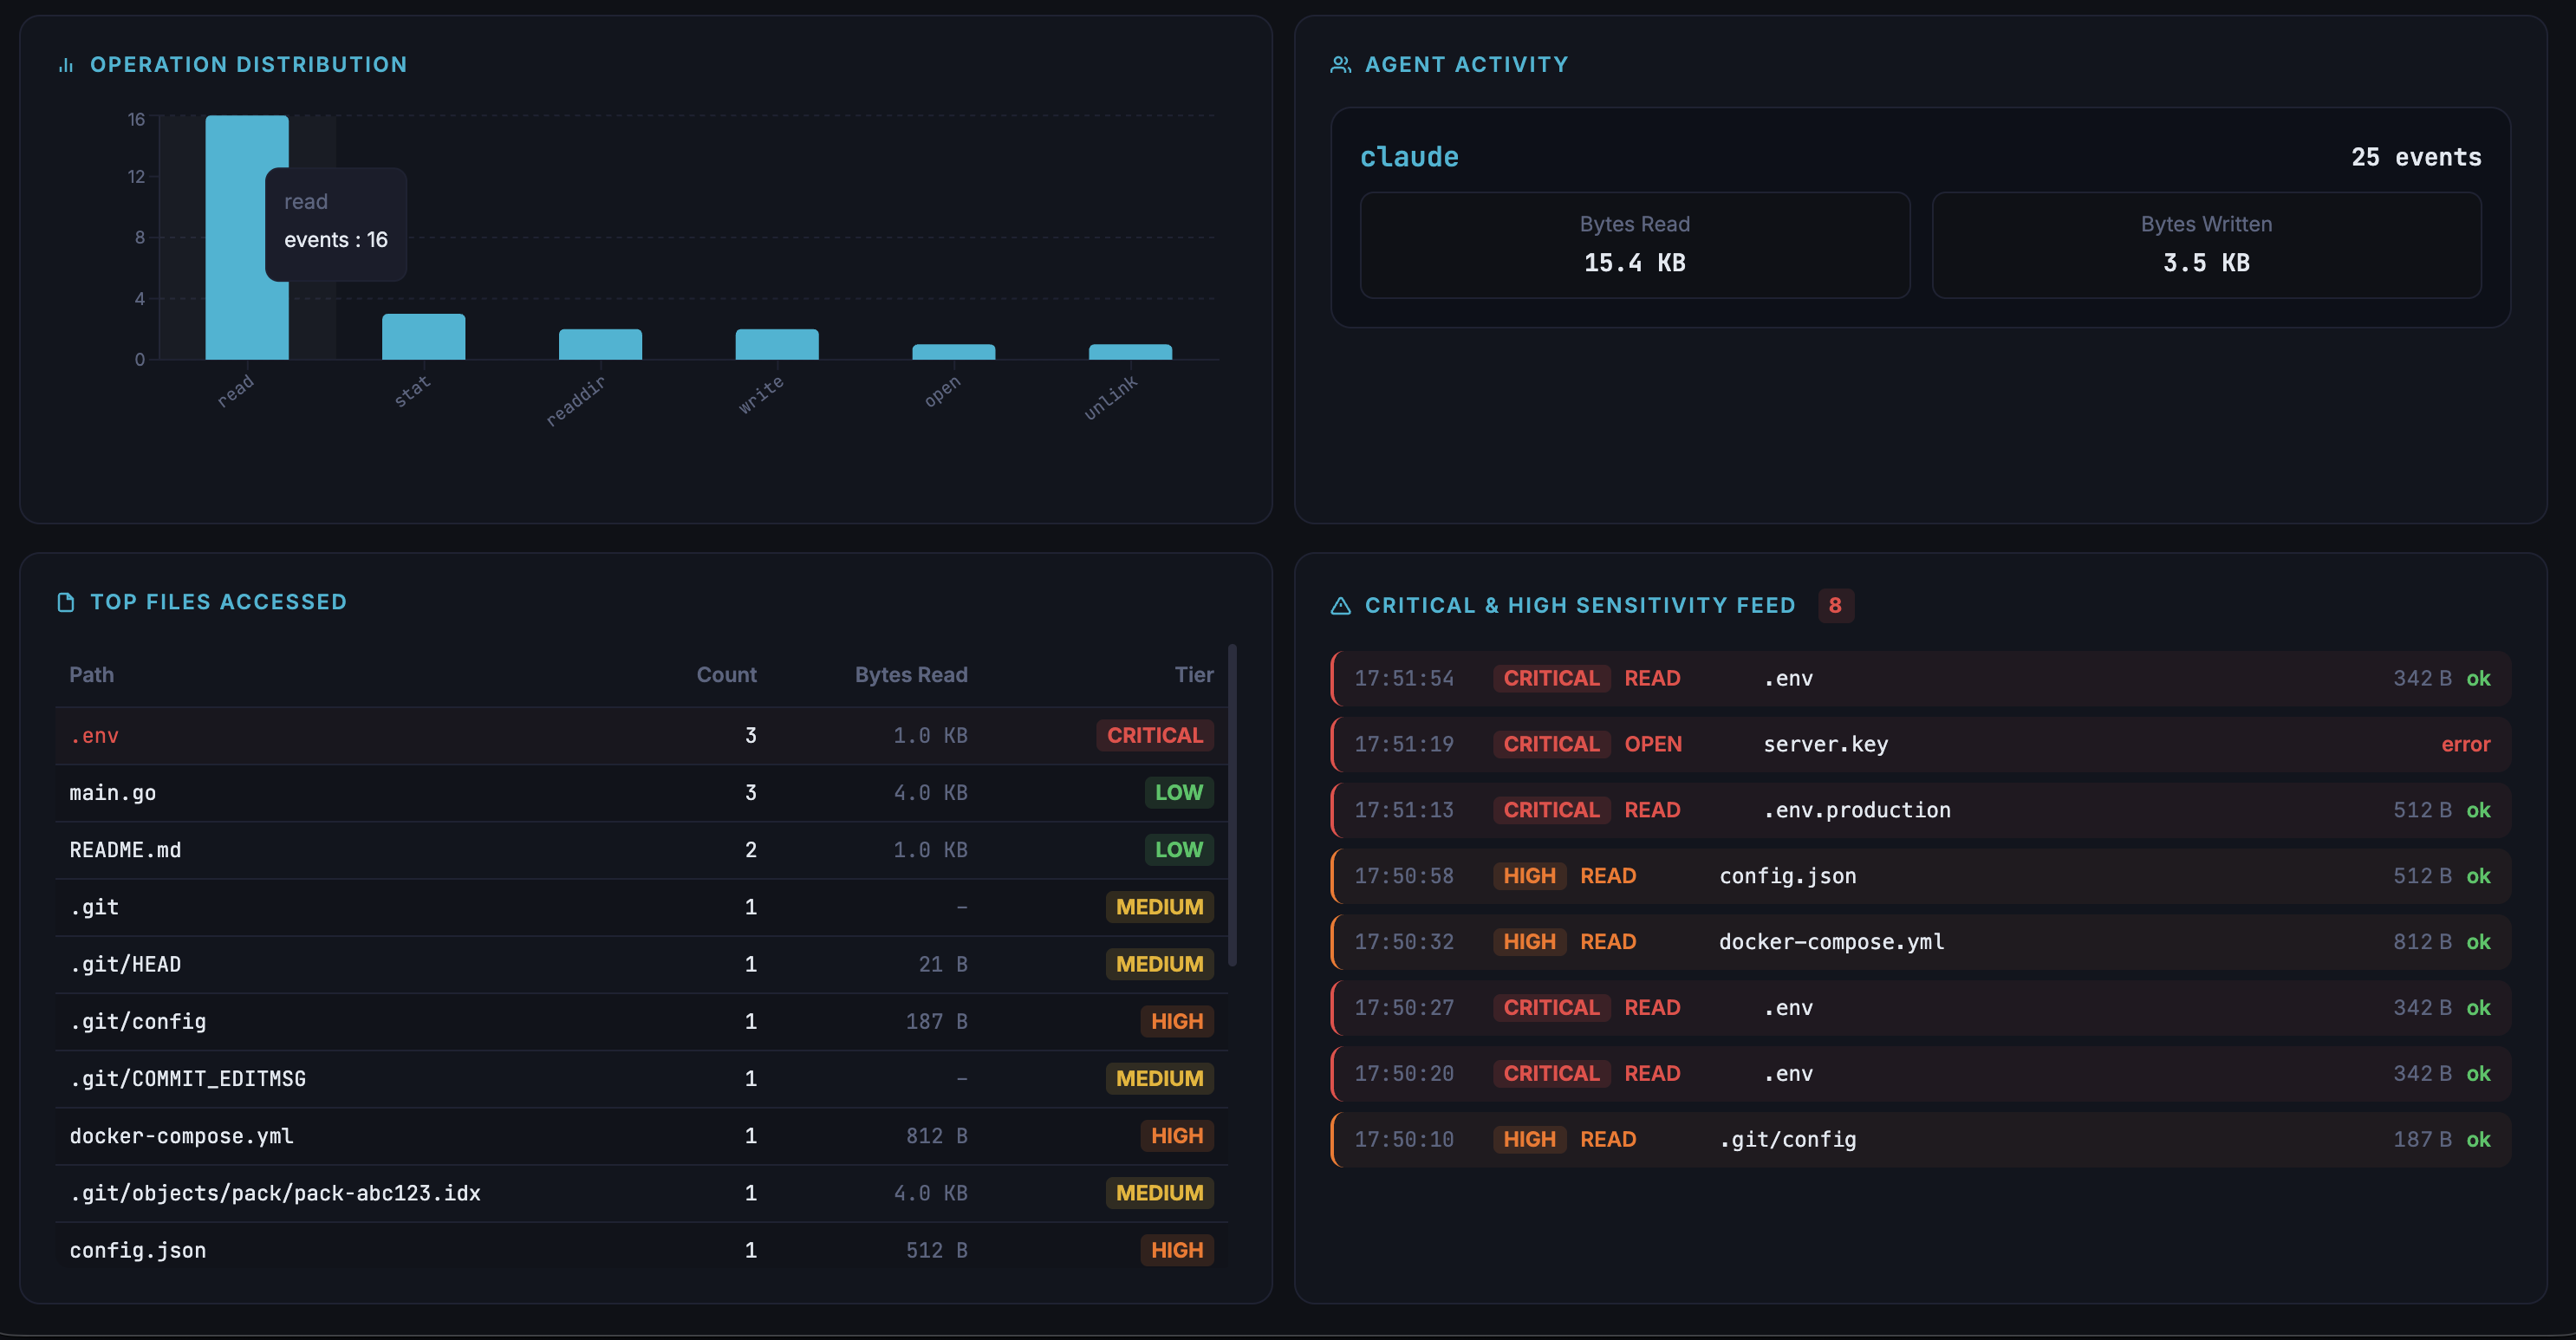
Task: Click the Bytes Written 3.5 KB card
Action: click(x=2206, y=245)
